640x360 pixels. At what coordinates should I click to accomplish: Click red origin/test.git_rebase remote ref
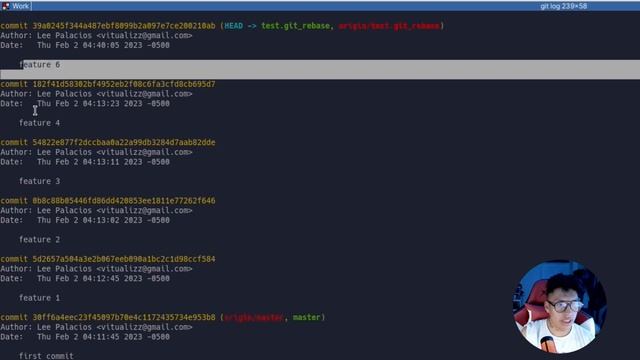click(x=389, y=26)
